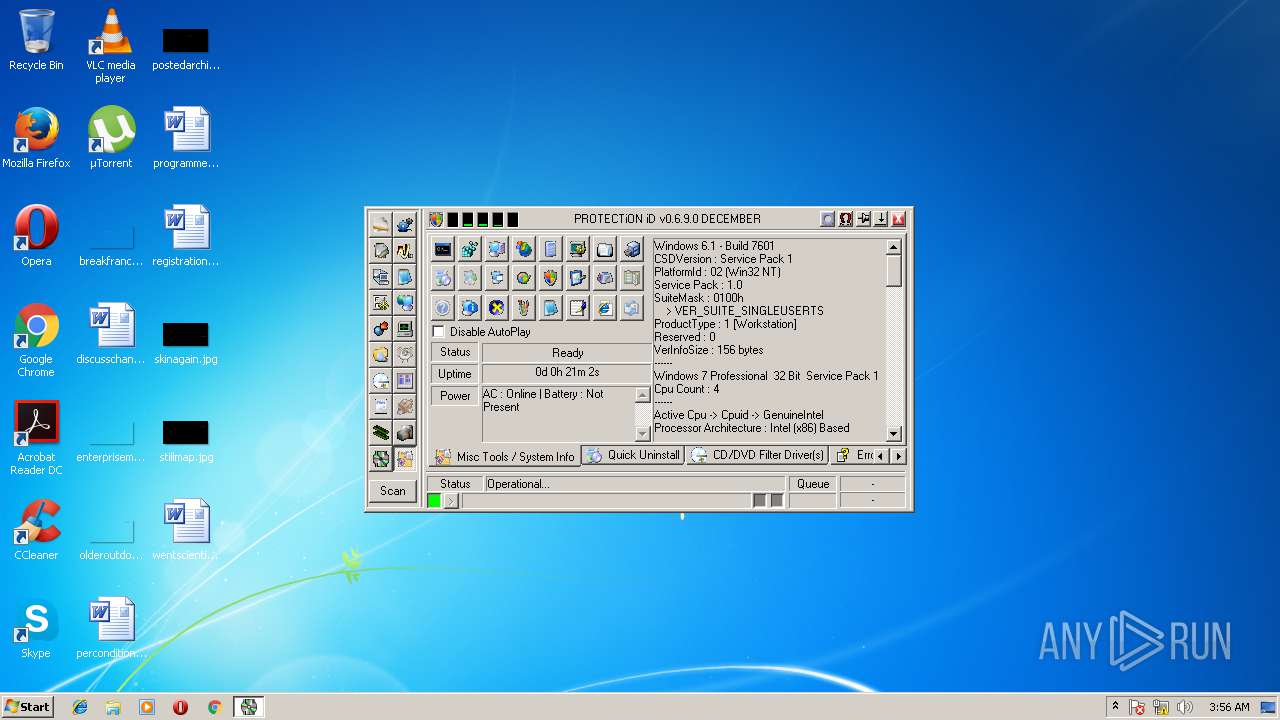Viewport: 1280px width, 720px height.
Task: Click the globe with monitors sidebar icon
Action: (x=405, y=303)
